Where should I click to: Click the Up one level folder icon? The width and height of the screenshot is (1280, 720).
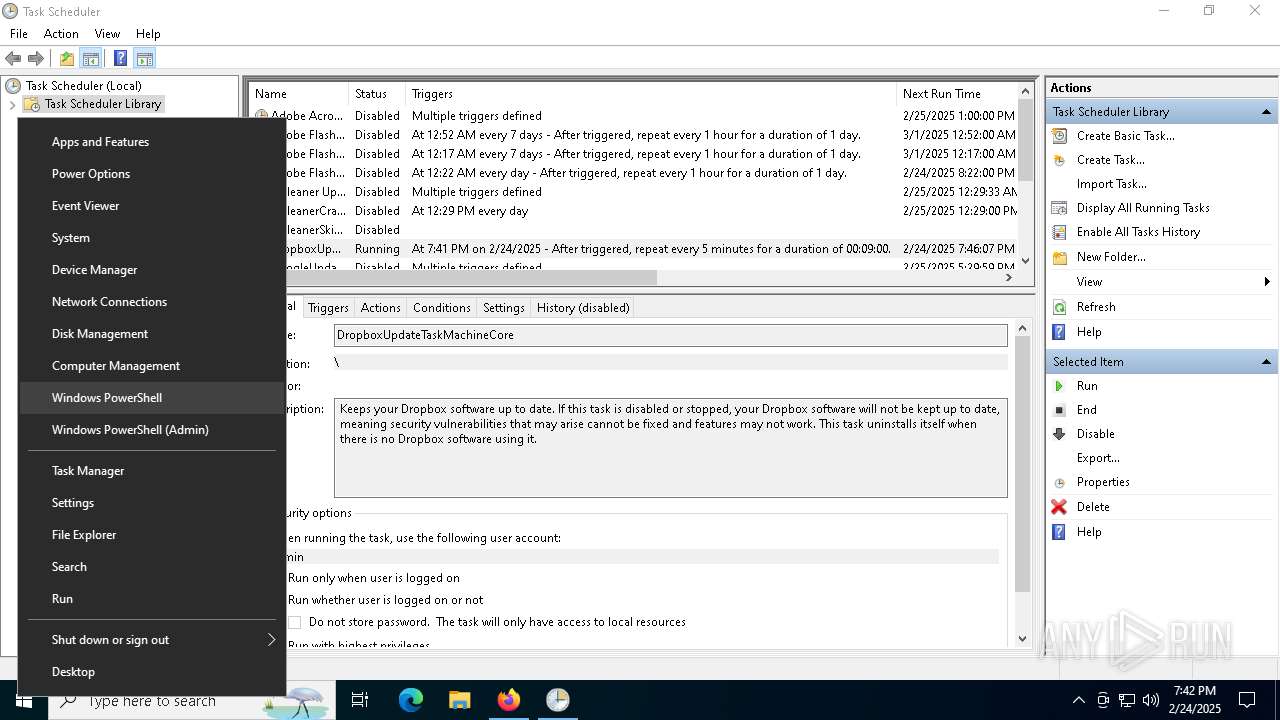pos(67,58)
